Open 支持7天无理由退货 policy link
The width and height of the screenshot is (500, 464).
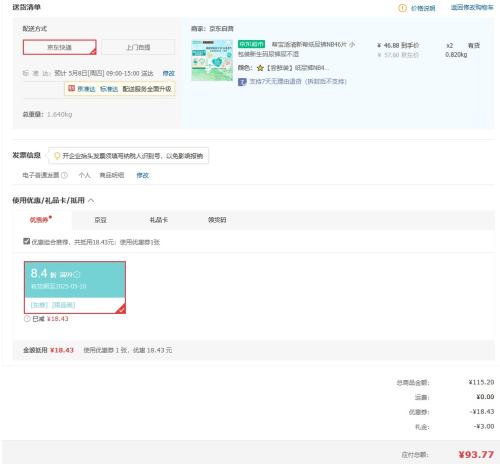[298, 81]
